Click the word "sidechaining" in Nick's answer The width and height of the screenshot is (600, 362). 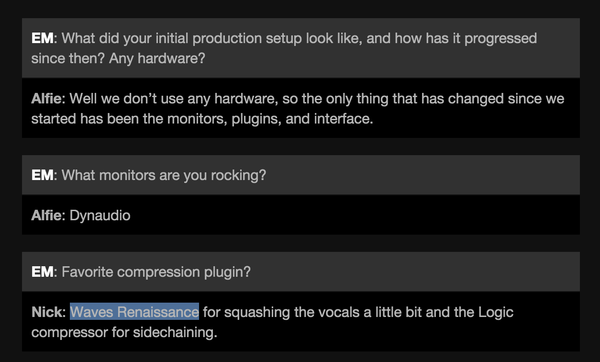pos(173,332)
